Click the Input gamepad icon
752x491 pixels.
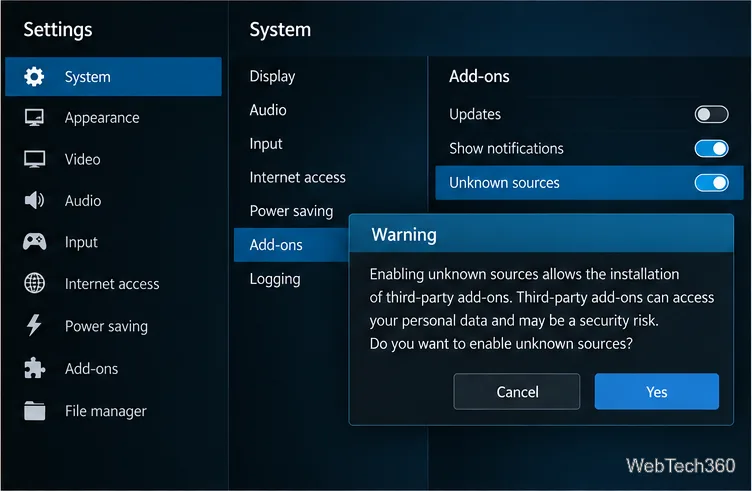pos(35,242)
